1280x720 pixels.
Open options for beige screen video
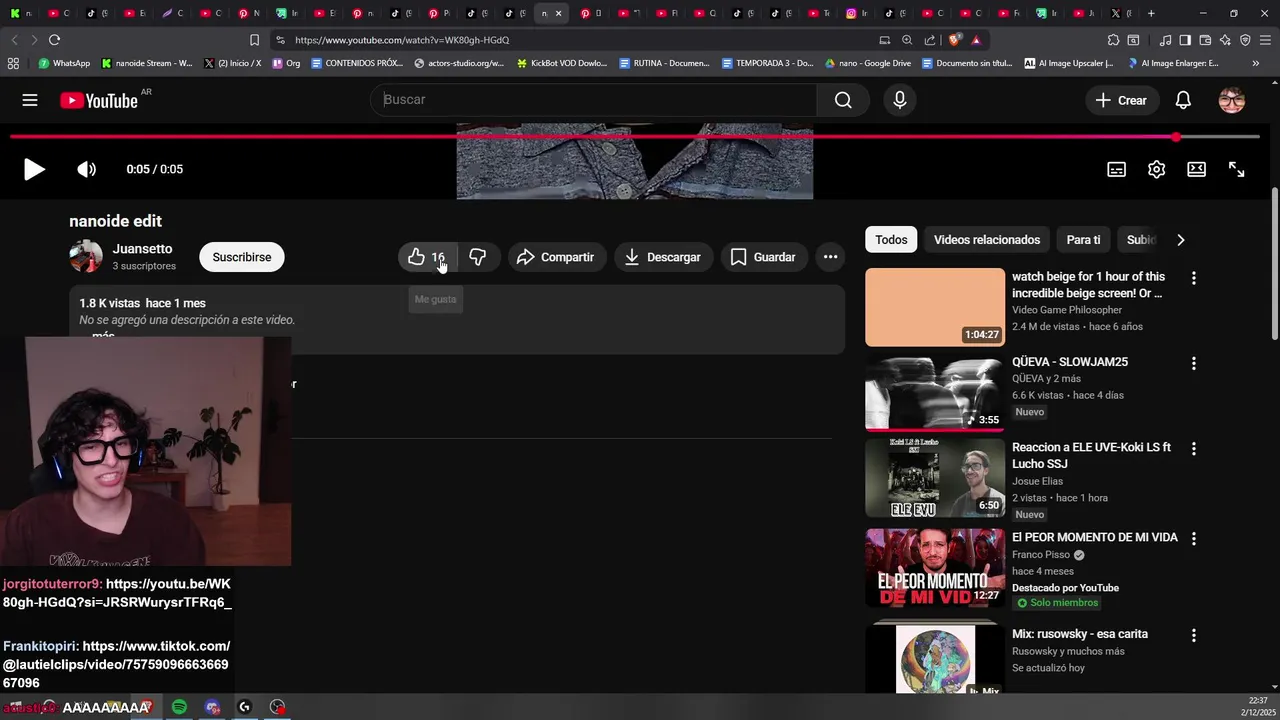pyautogui.click(x=1193, y=278)
